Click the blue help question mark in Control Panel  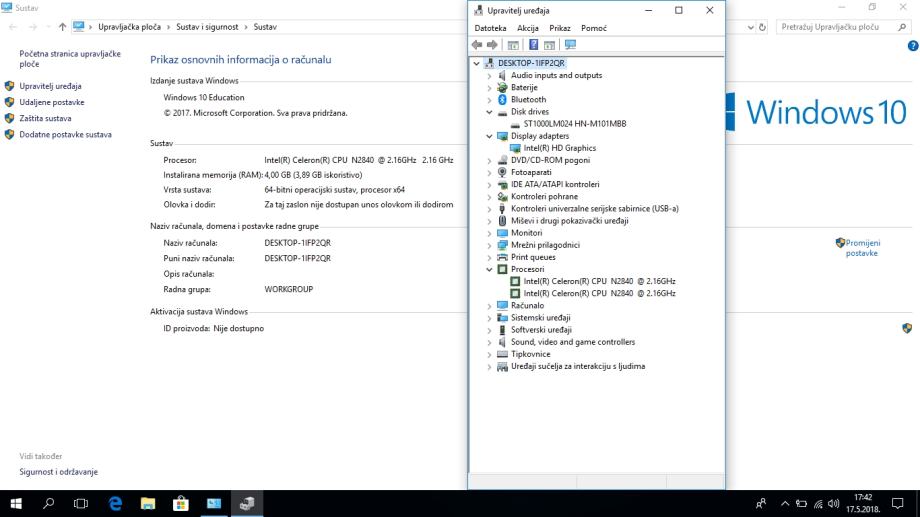[x=912, y=46]
